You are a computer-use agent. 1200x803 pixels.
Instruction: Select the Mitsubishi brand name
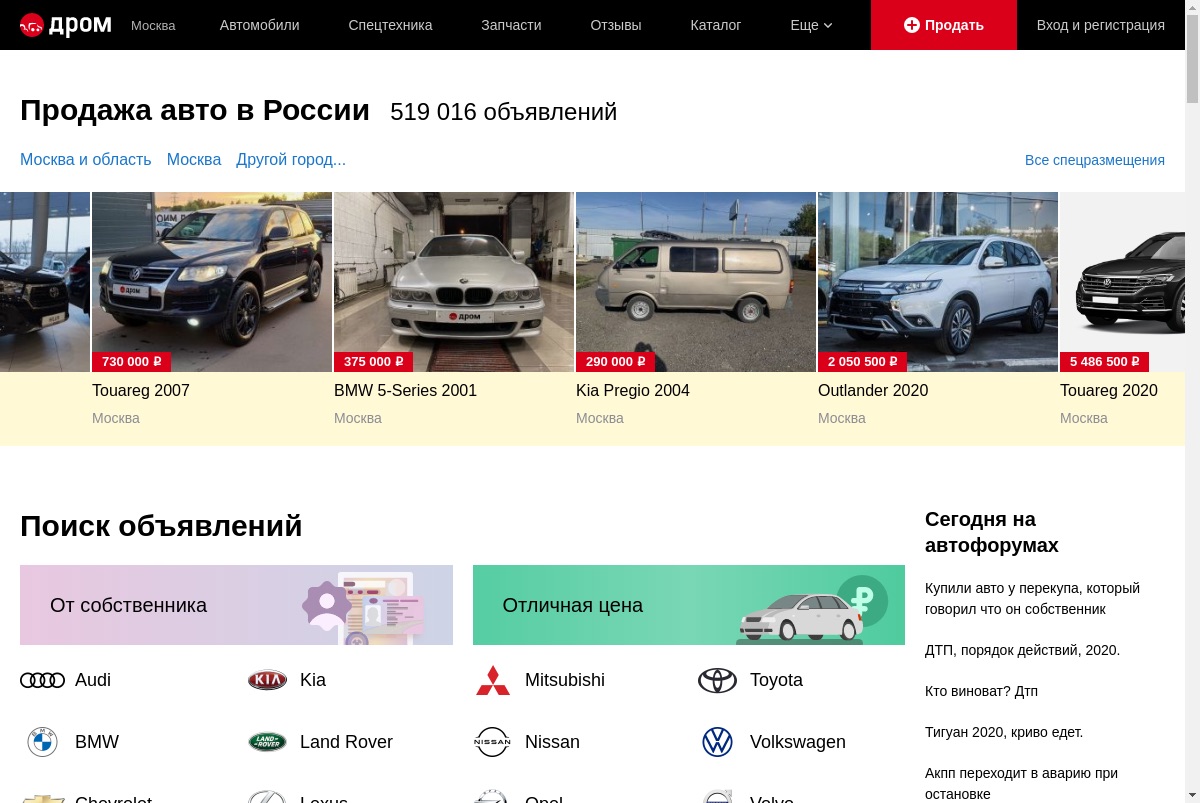(x=565, y=680)
